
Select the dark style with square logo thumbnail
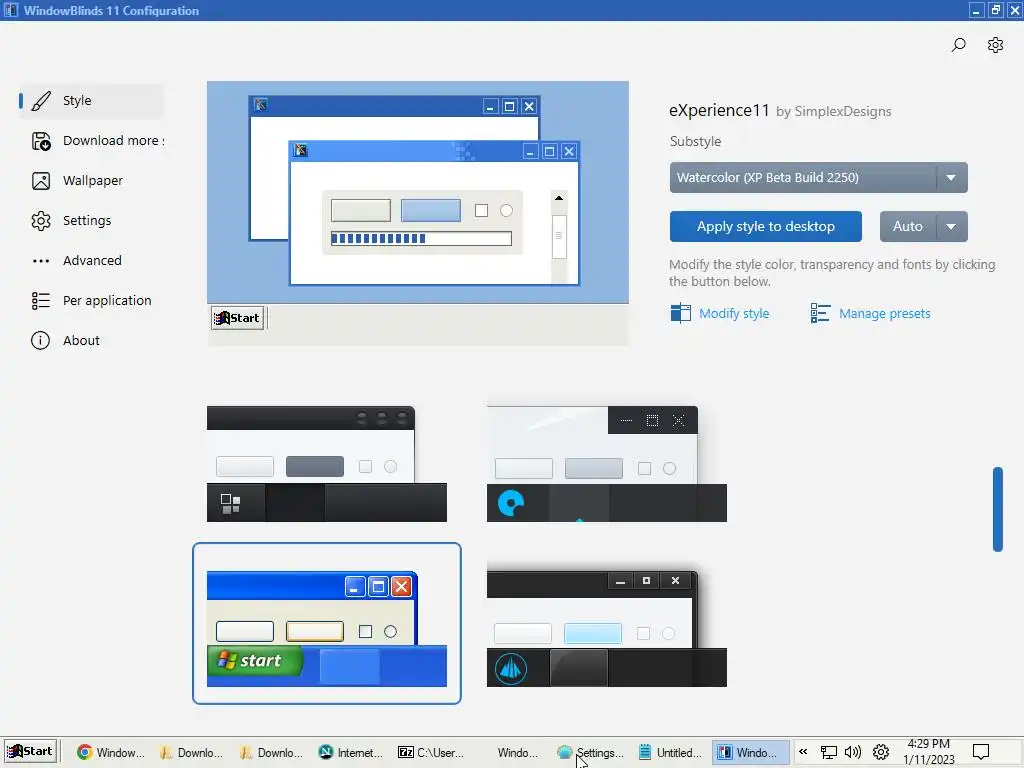(327, 464)
